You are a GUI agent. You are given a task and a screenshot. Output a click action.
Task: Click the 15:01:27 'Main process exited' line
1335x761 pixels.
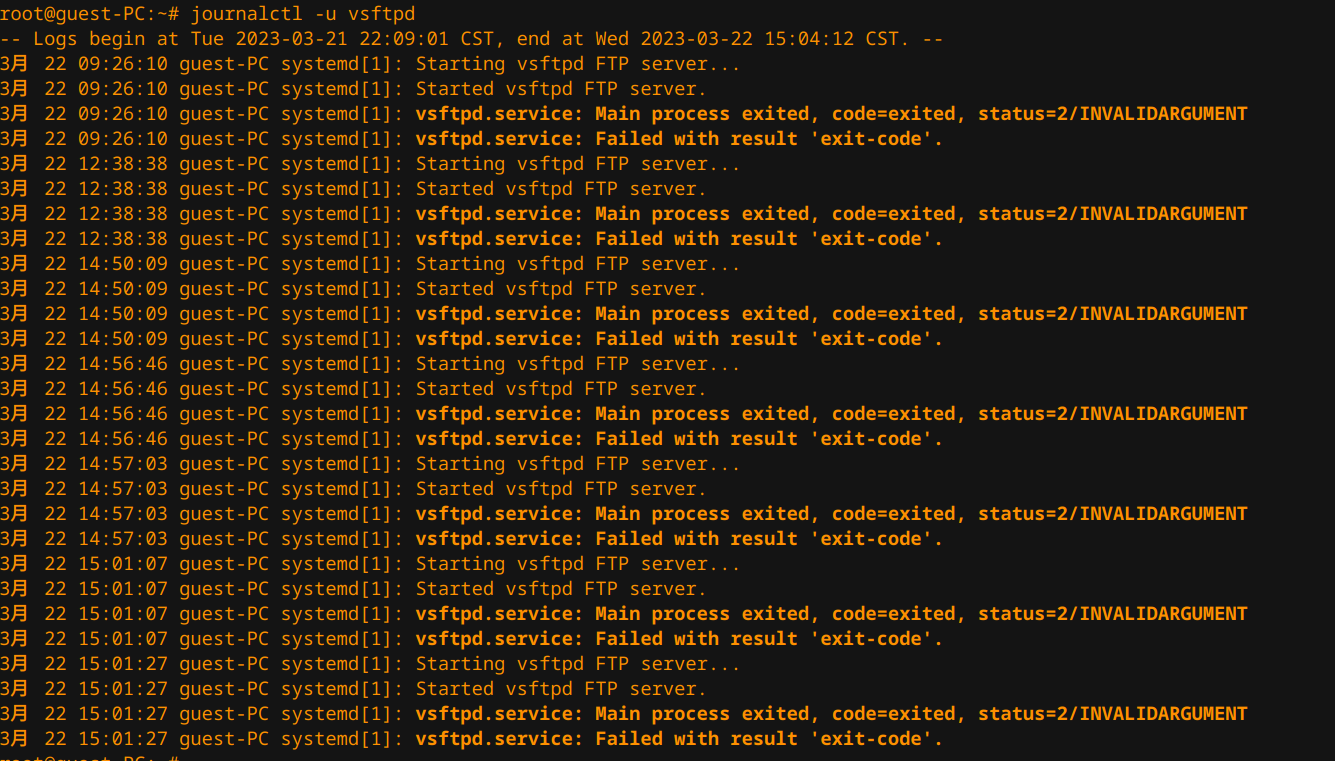click(624, 714)
